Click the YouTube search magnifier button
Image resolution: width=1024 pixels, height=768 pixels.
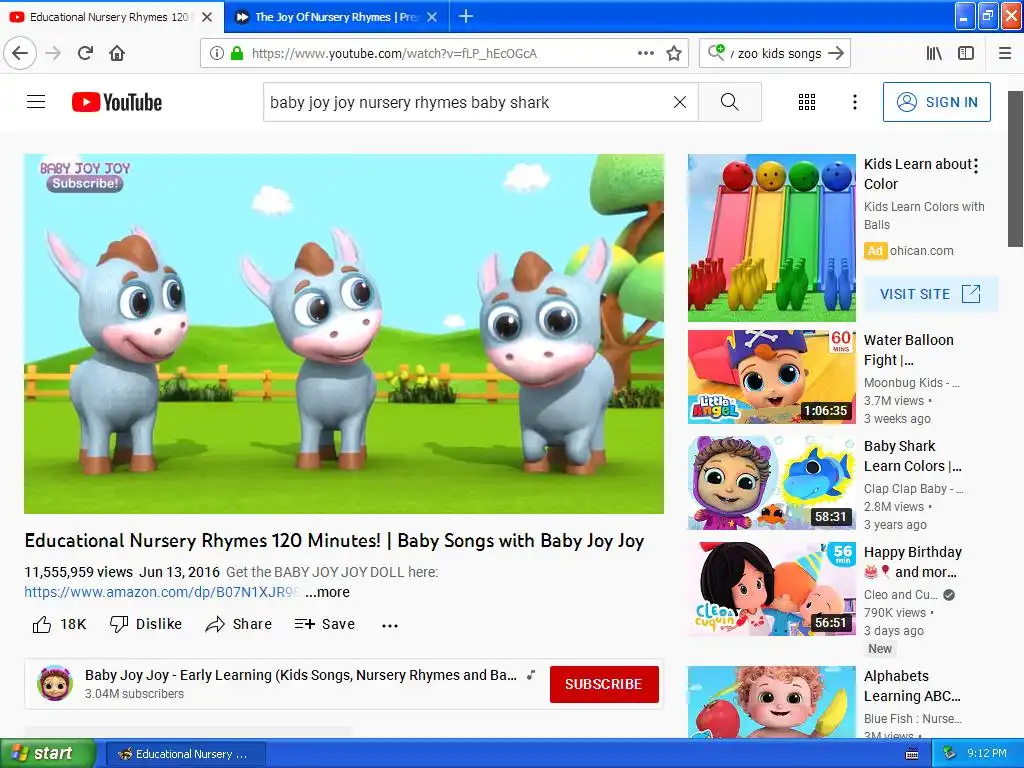pyautogui.click(x=729, y=102)
